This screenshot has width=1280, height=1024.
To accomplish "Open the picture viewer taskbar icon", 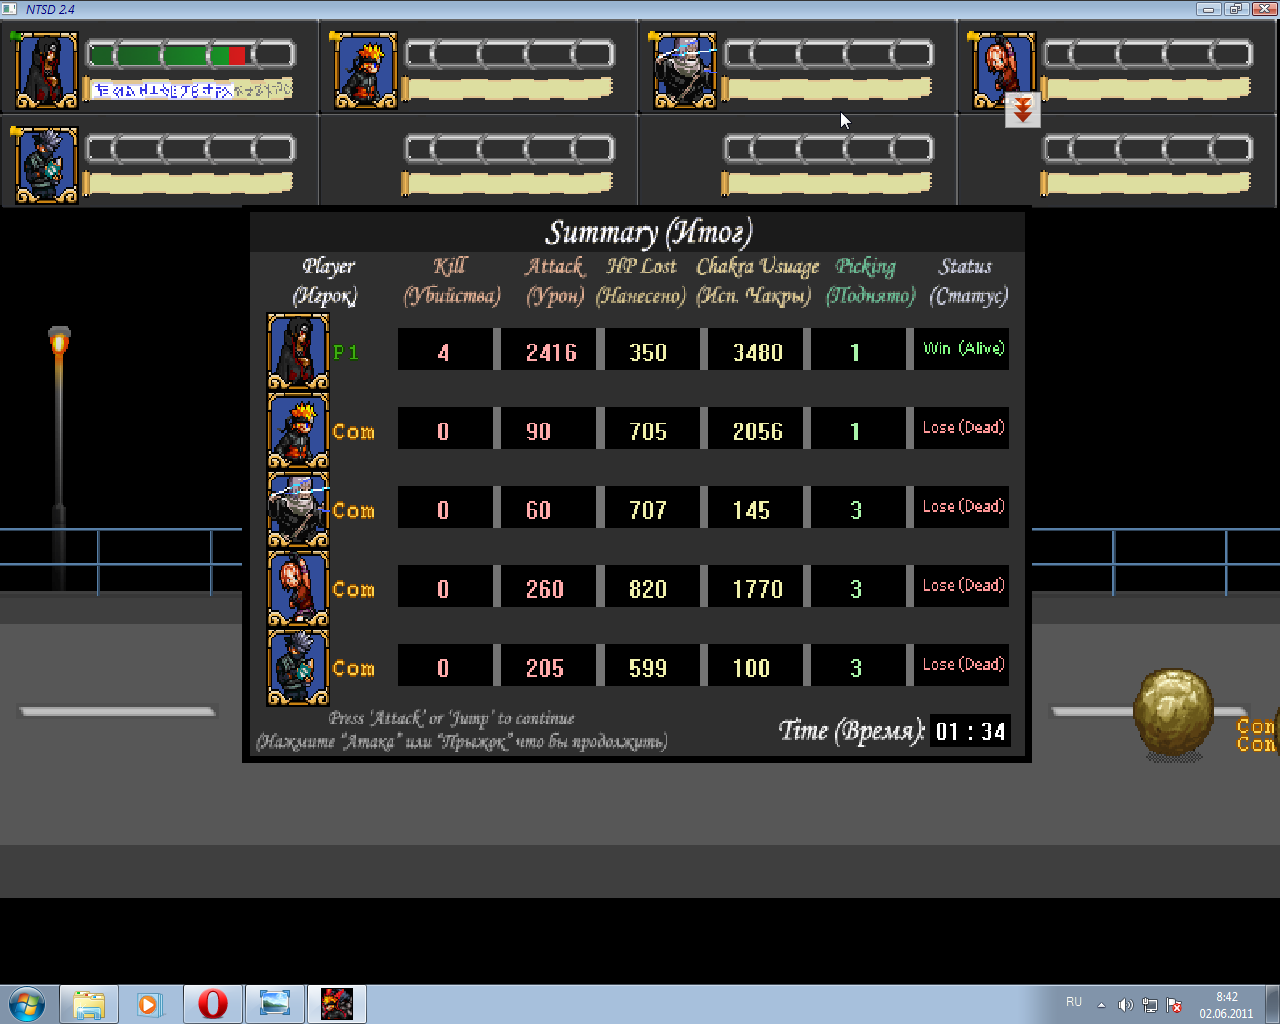I will click(274, 1004).
